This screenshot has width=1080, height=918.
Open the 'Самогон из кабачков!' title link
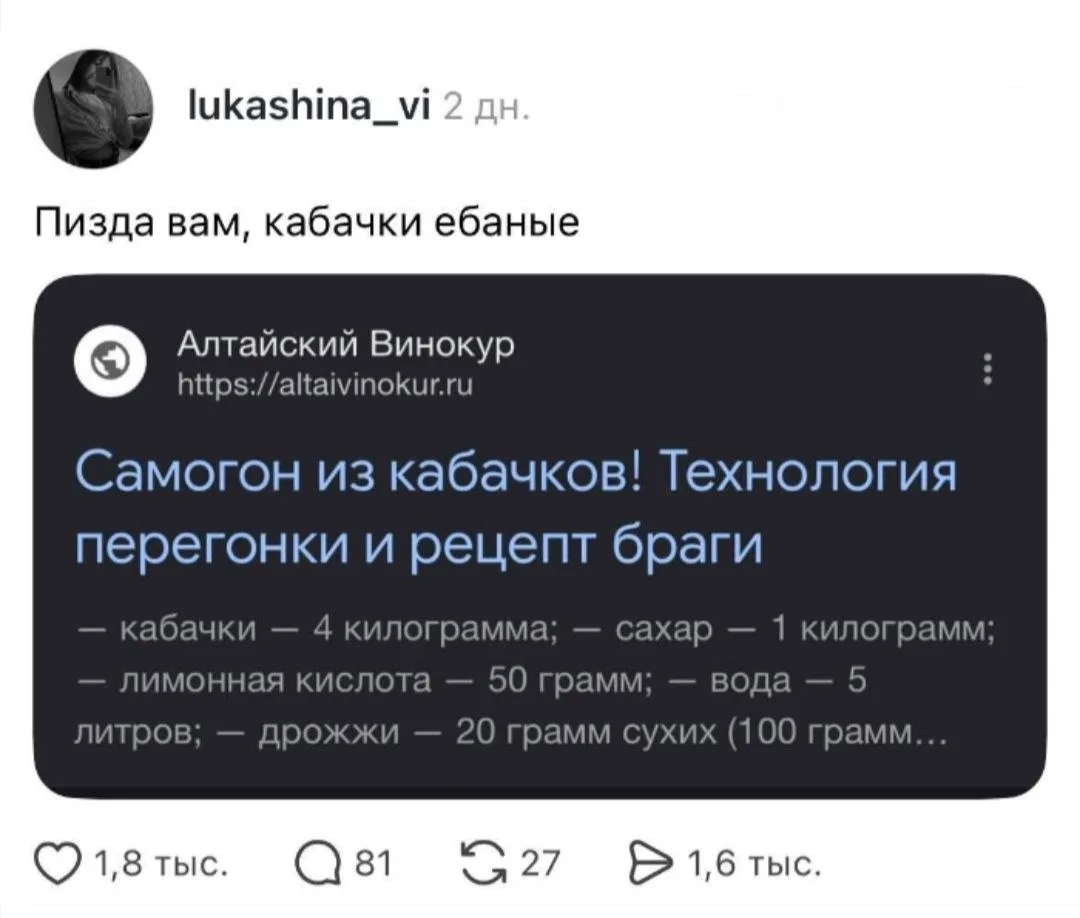(515, 508)
